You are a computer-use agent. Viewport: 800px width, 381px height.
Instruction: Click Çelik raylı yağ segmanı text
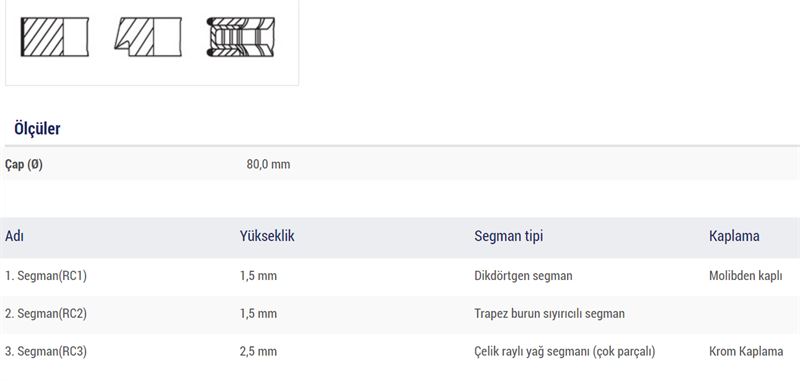click(x=532, y=351)
